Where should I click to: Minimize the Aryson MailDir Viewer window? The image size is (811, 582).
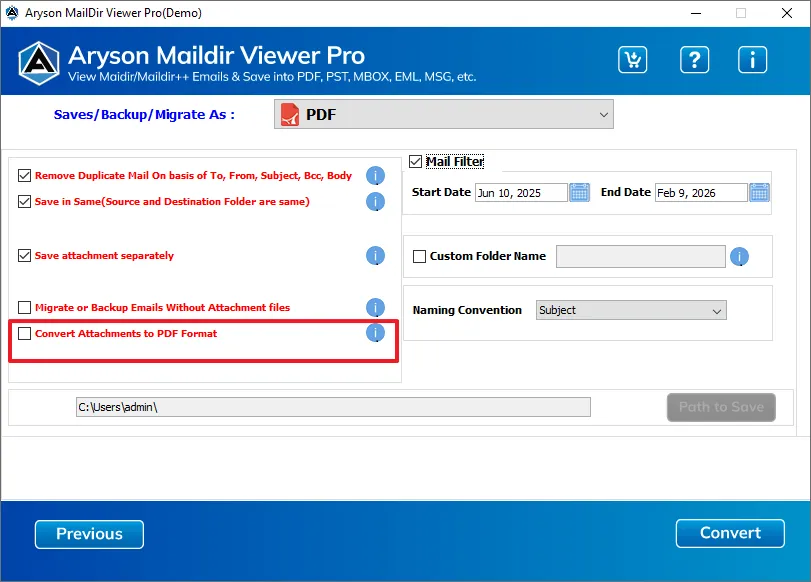[696, 13]
